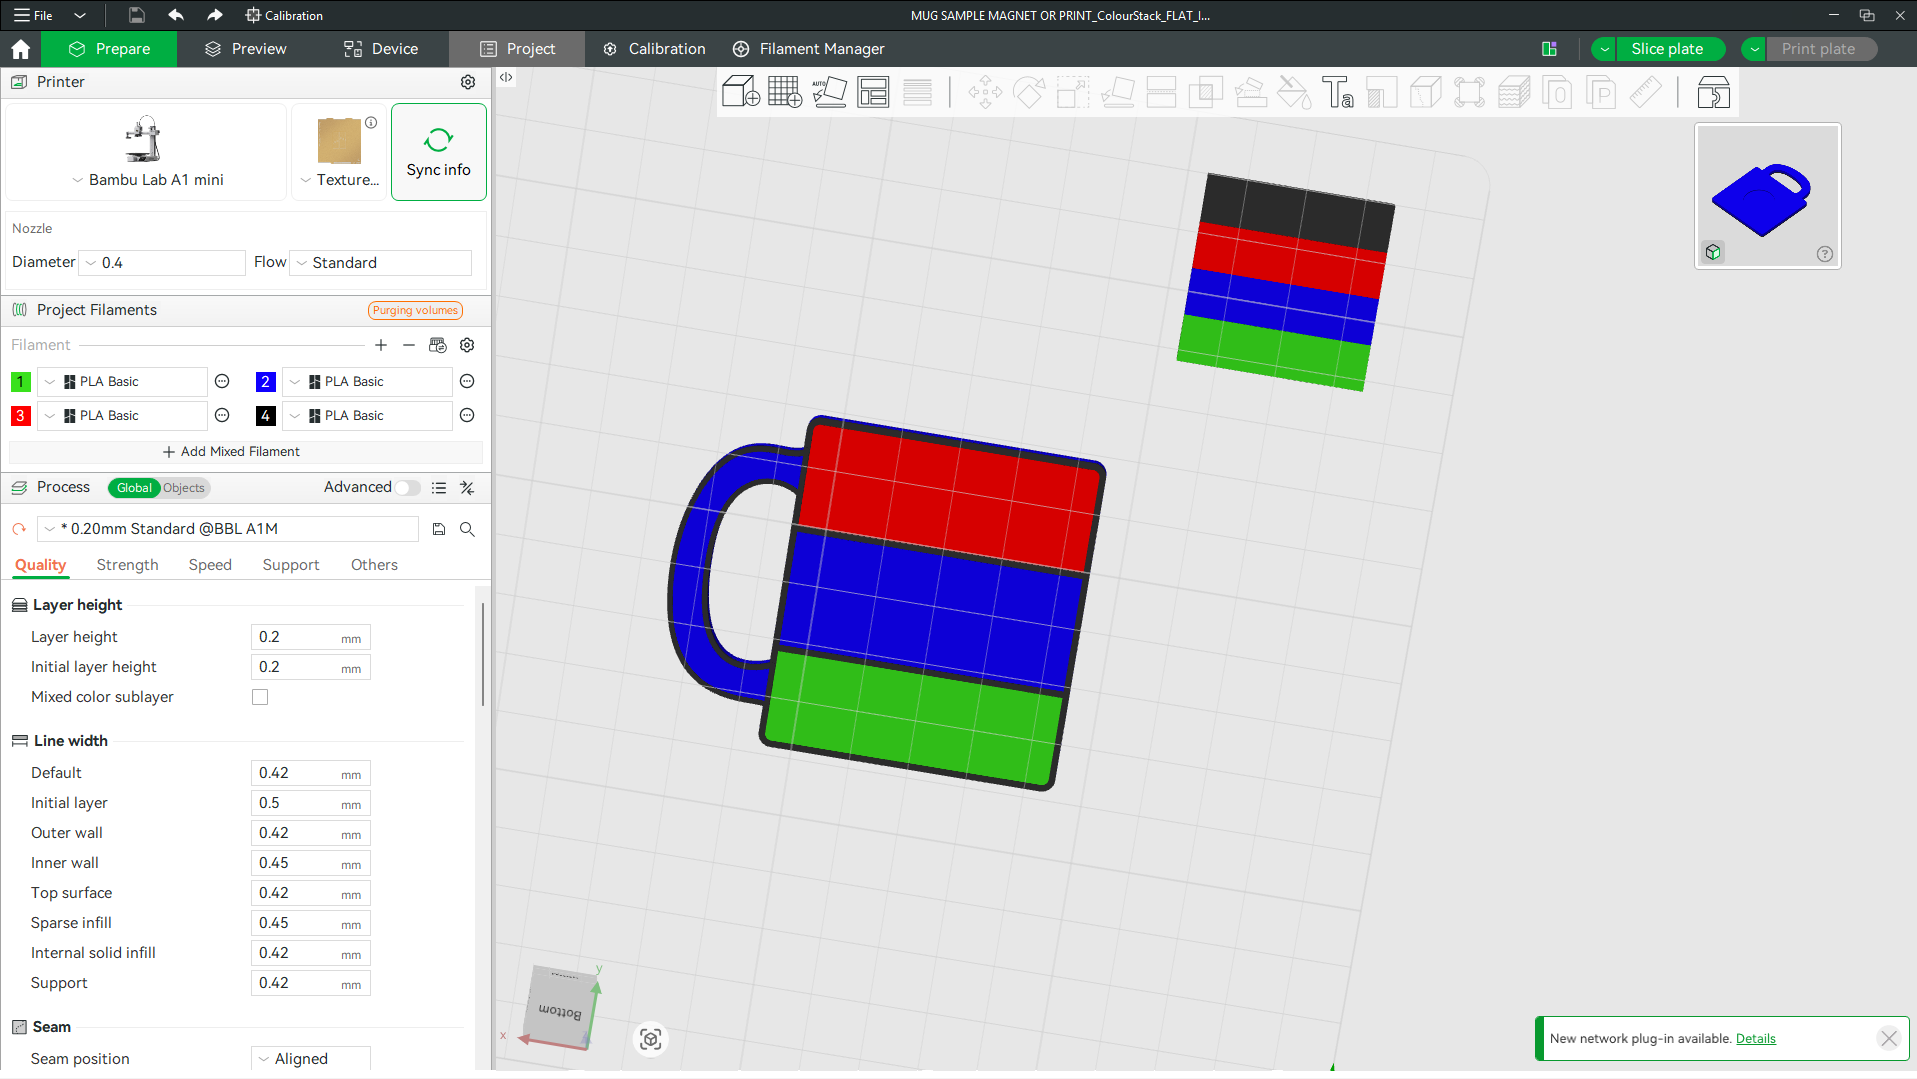The image size is (1917, 1079).
Task: Open options for filament 3
Action: pyautogui.click(x=222, y=415)
